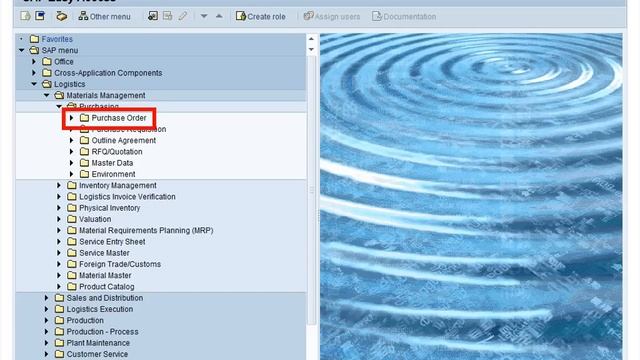Click Move Favorites Up arrow

coord(219,16)
